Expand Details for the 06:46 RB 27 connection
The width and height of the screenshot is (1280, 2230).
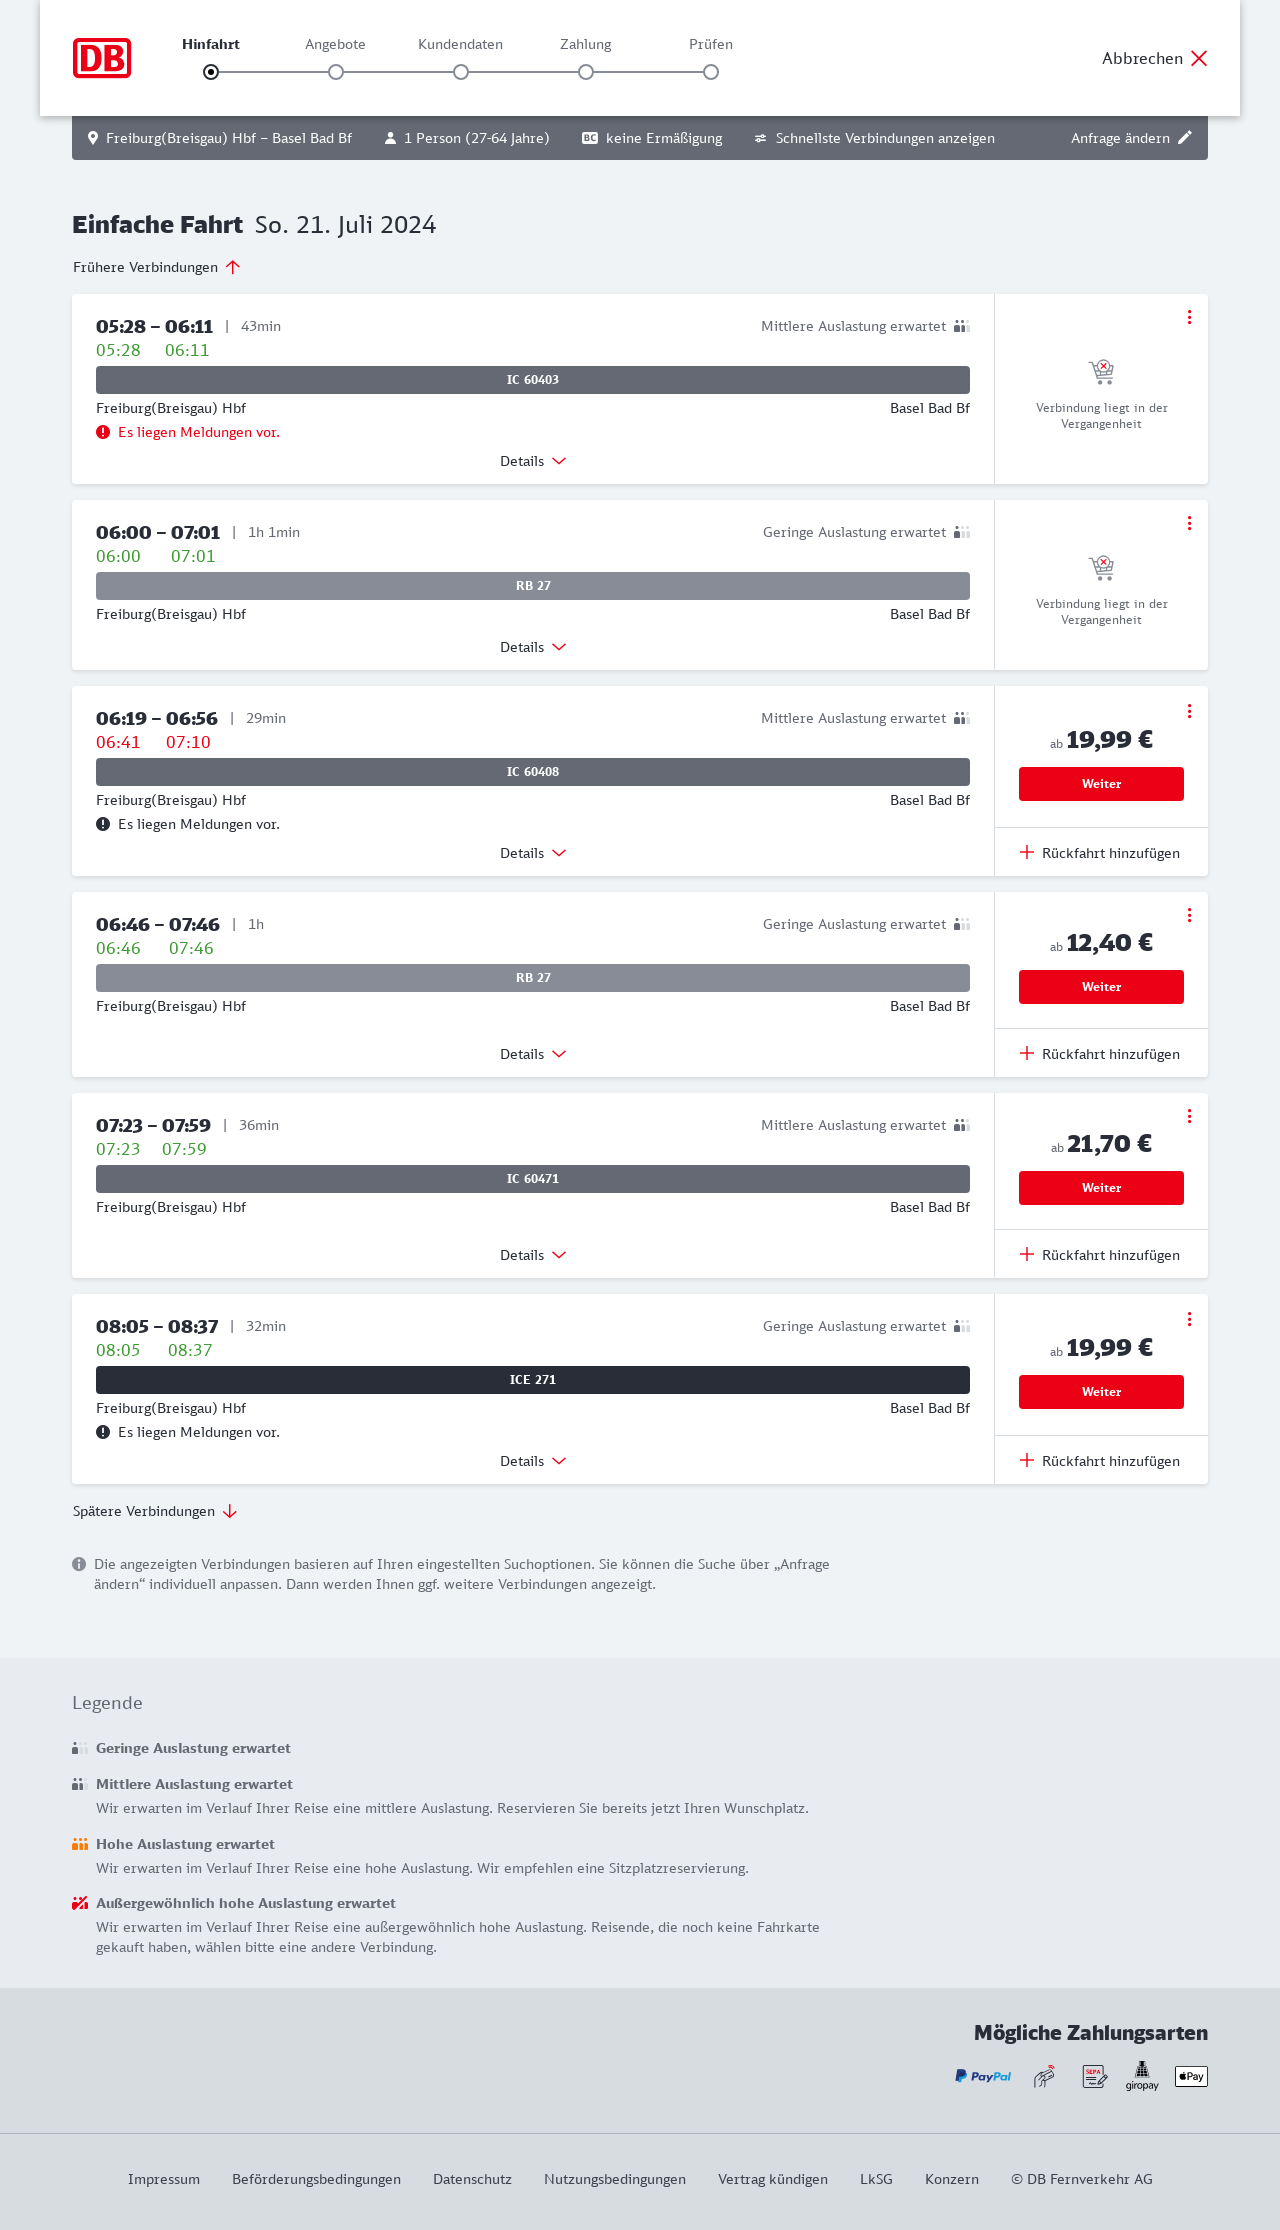click(x=533, y=1054)
